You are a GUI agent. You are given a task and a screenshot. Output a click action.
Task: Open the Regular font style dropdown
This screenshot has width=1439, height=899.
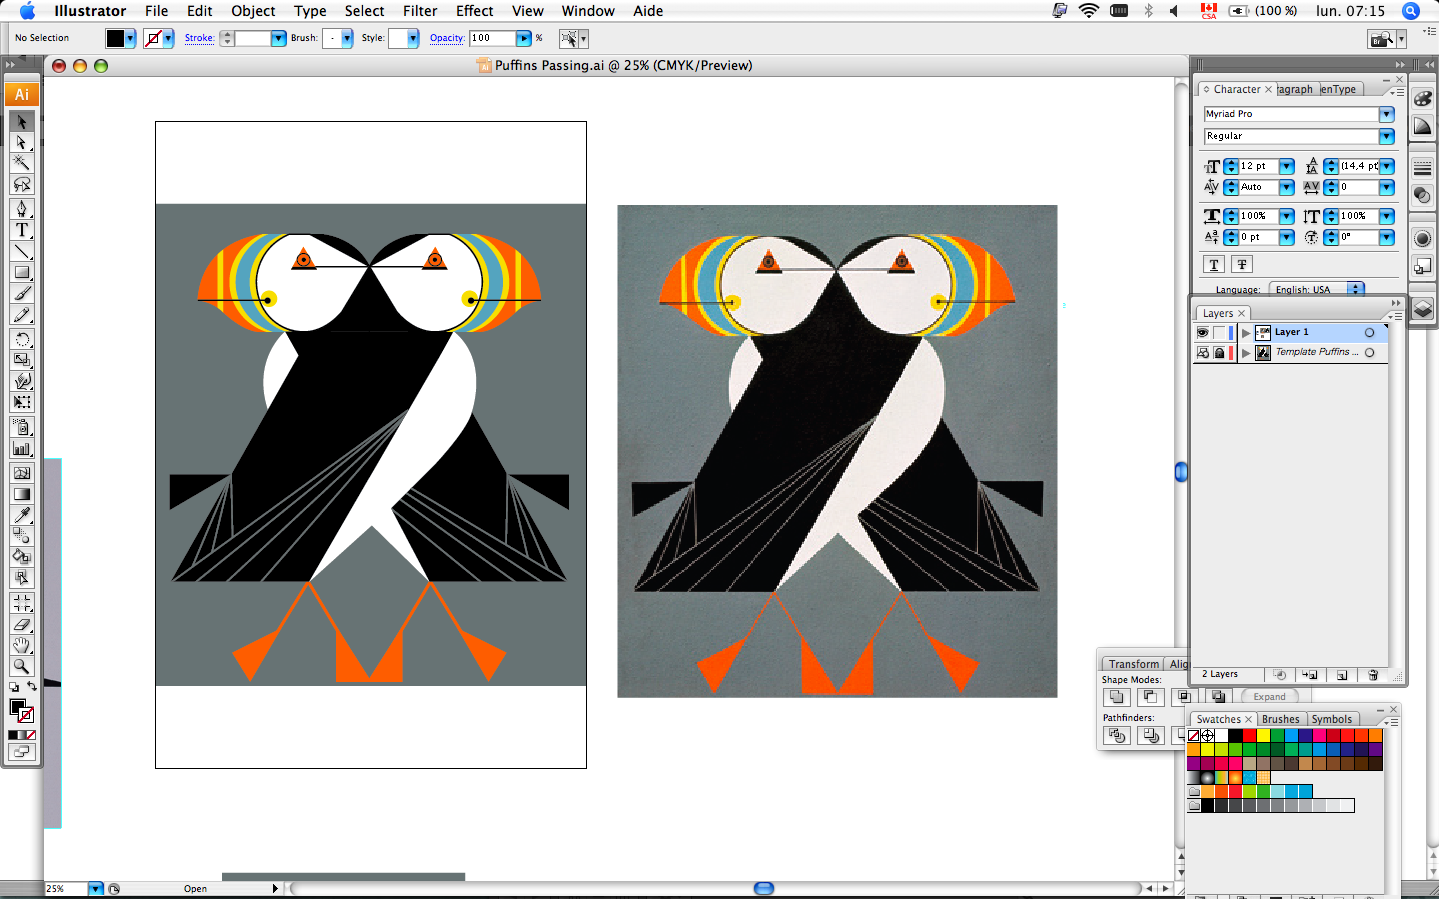click(1387, 136)
